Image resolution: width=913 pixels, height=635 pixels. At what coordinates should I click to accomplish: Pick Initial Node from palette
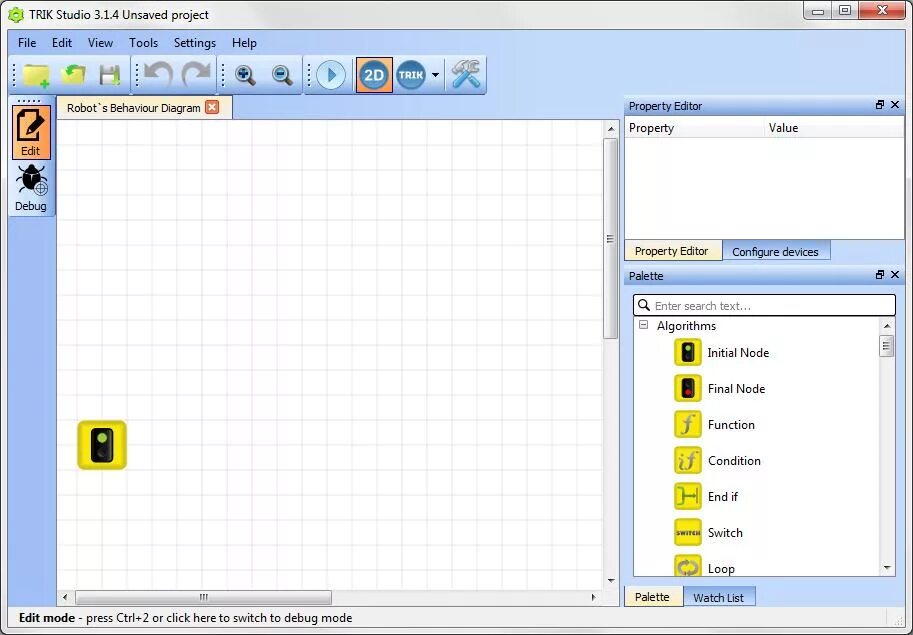click(721, 353)
